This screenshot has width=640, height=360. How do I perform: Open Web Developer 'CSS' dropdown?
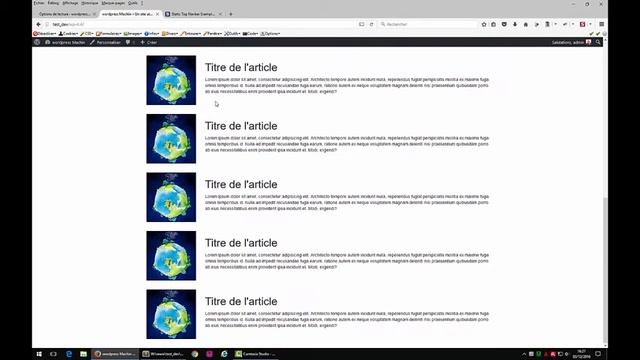[x=87, y=33]
